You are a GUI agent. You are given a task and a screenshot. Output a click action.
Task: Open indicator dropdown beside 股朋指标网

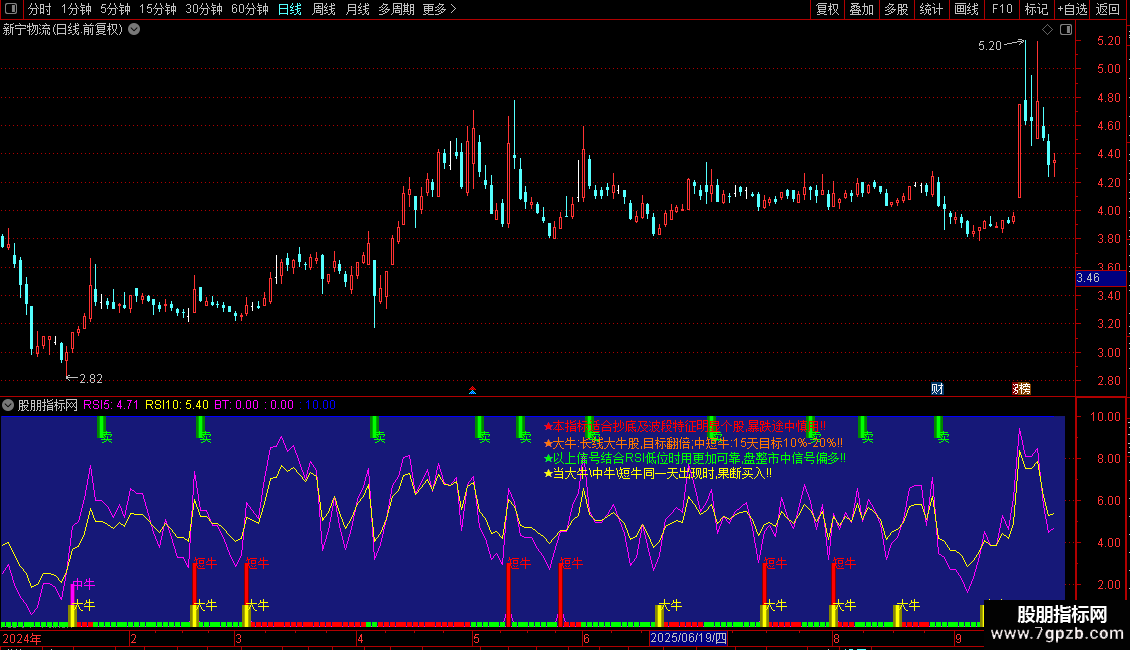tap(8, 405)
